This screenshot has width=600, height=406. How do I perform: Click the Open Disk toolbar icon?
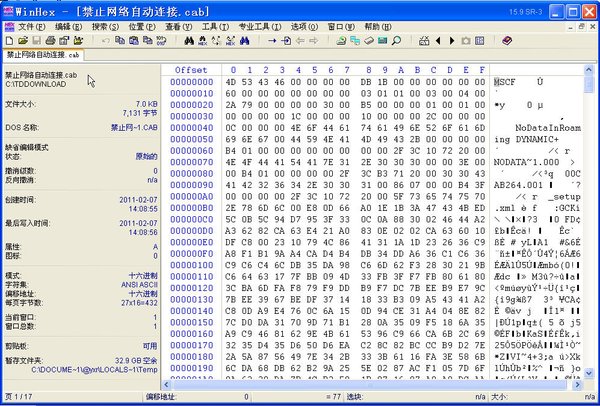pyautogui.click(x=341, y=41)
